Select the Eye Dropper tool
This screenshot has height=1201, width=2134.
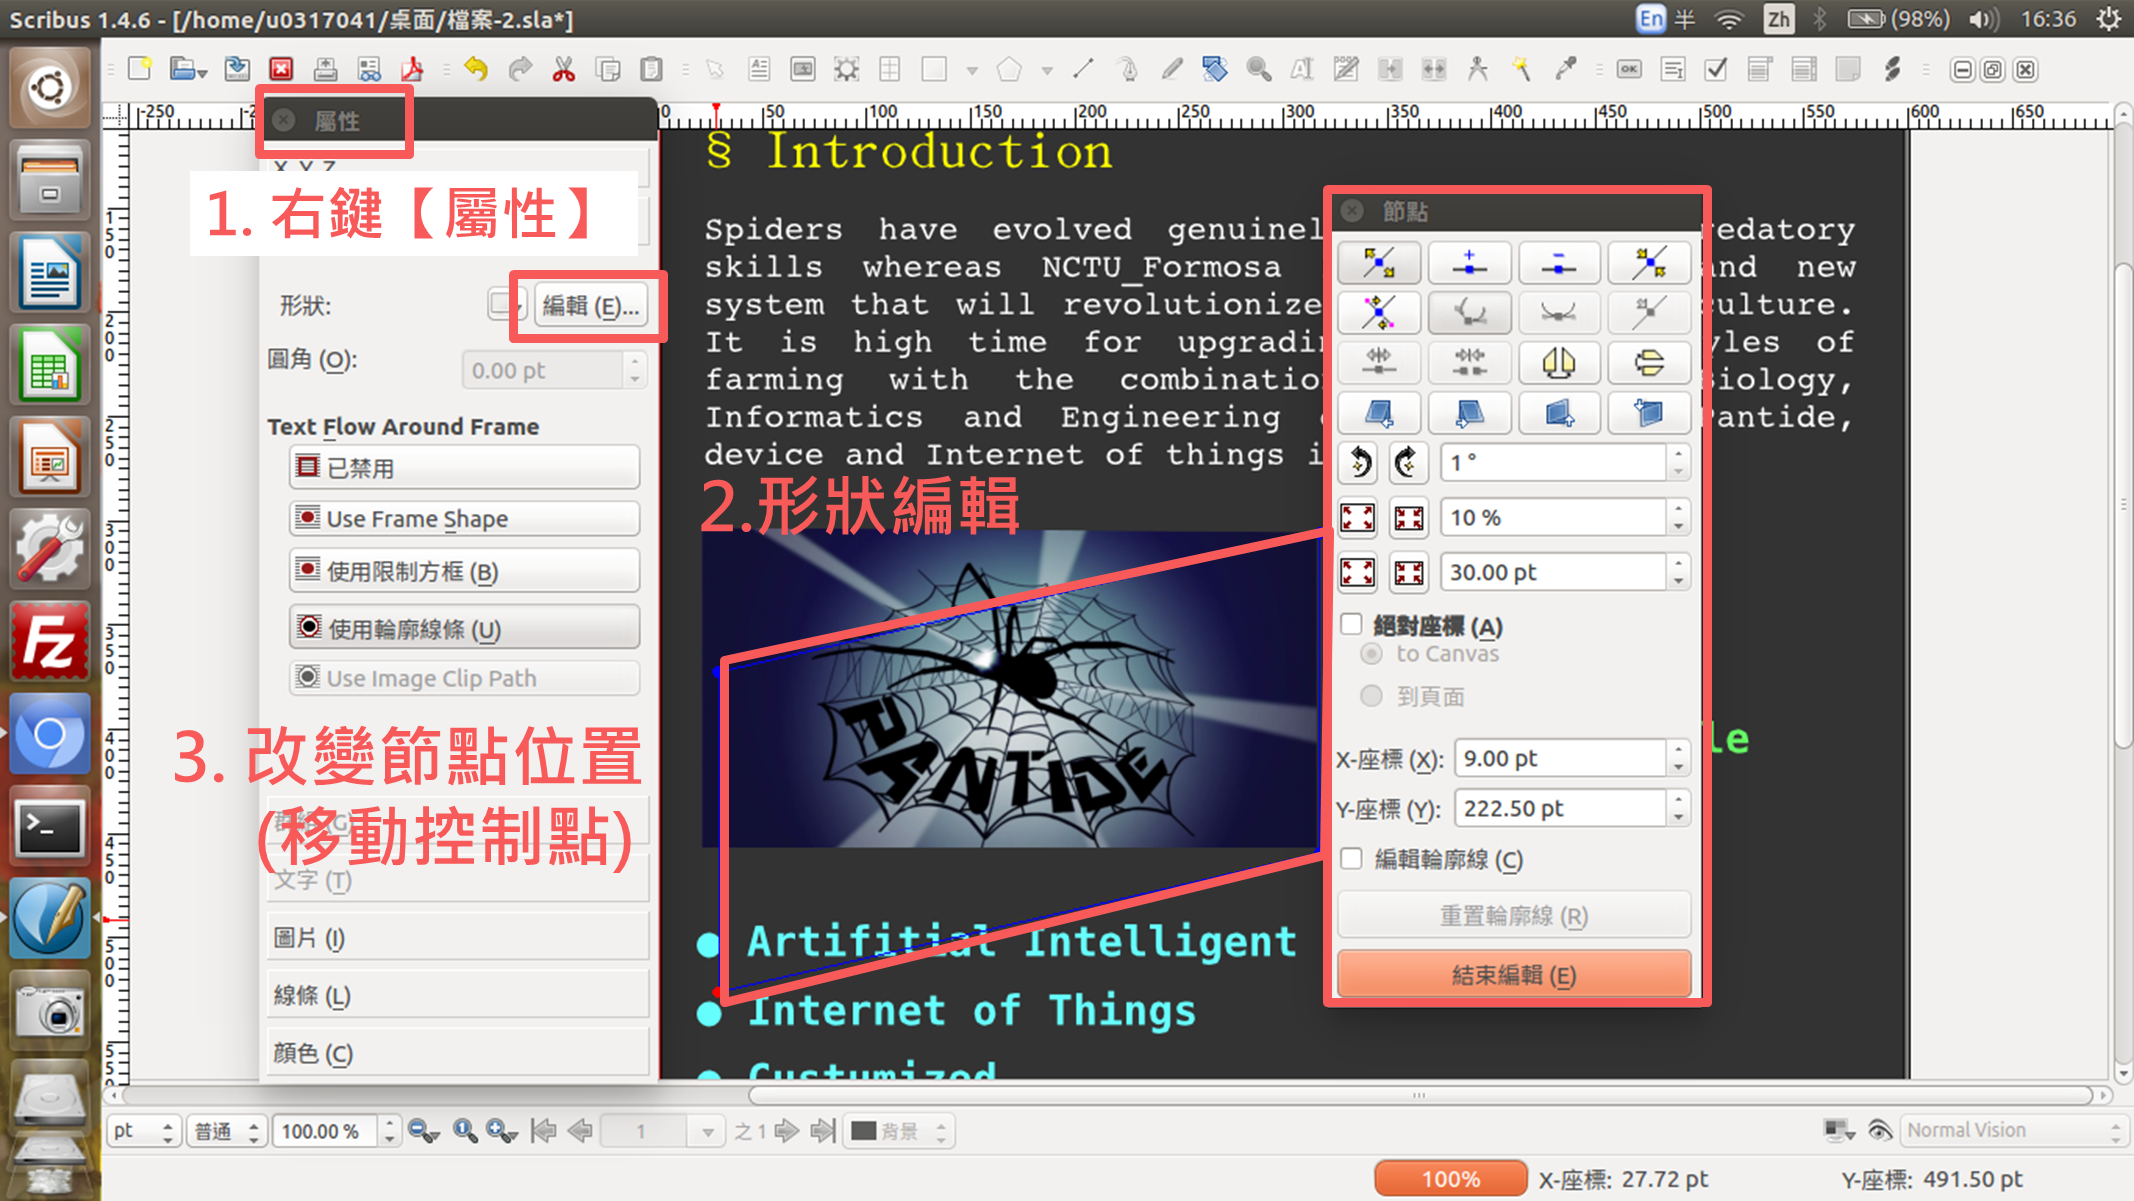[x=1566, y=69]
